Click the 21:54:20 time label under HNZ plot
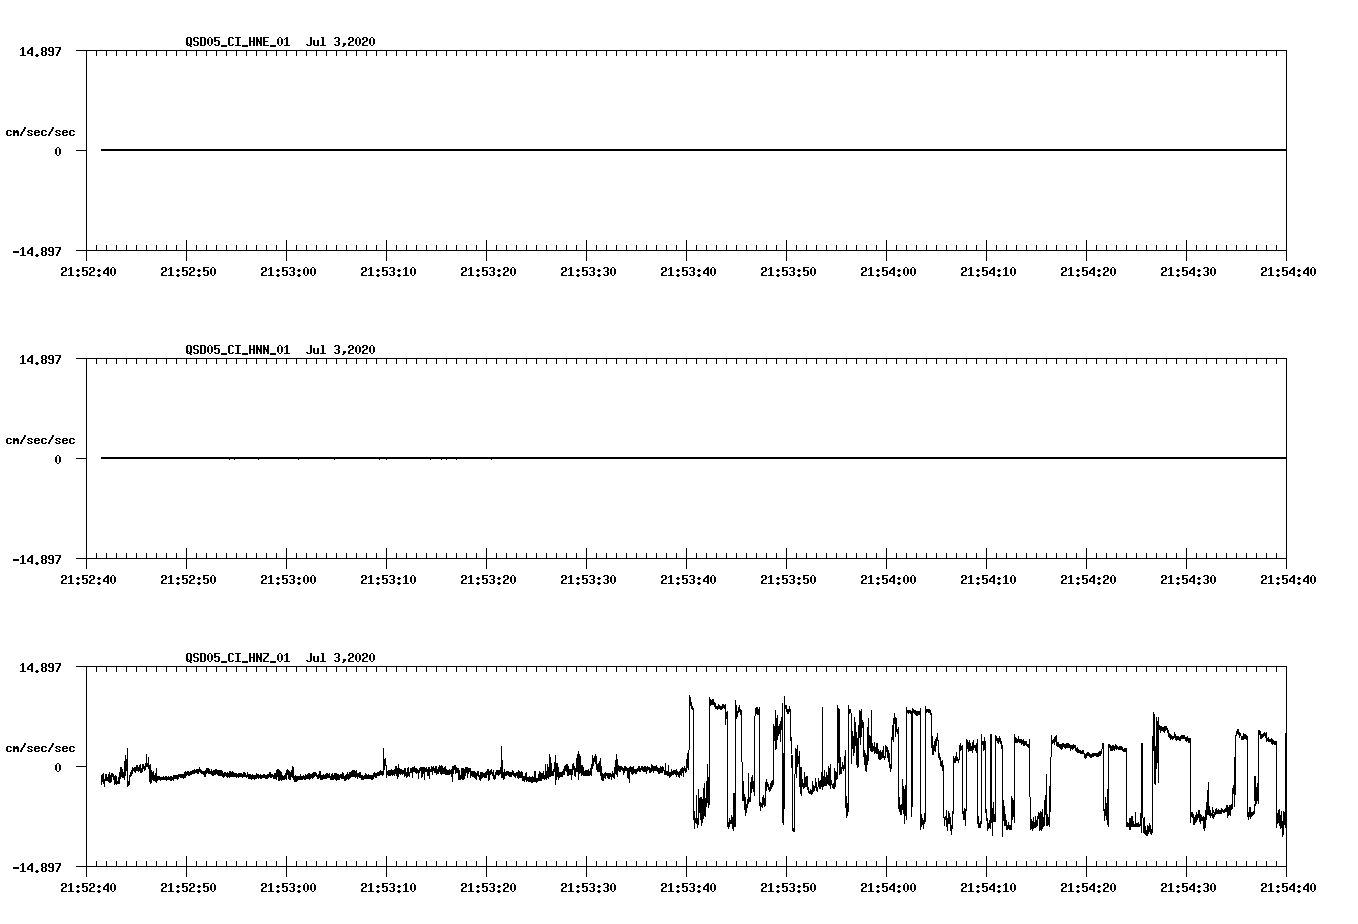This screenshot has width=1358, height=924. 1088,887
